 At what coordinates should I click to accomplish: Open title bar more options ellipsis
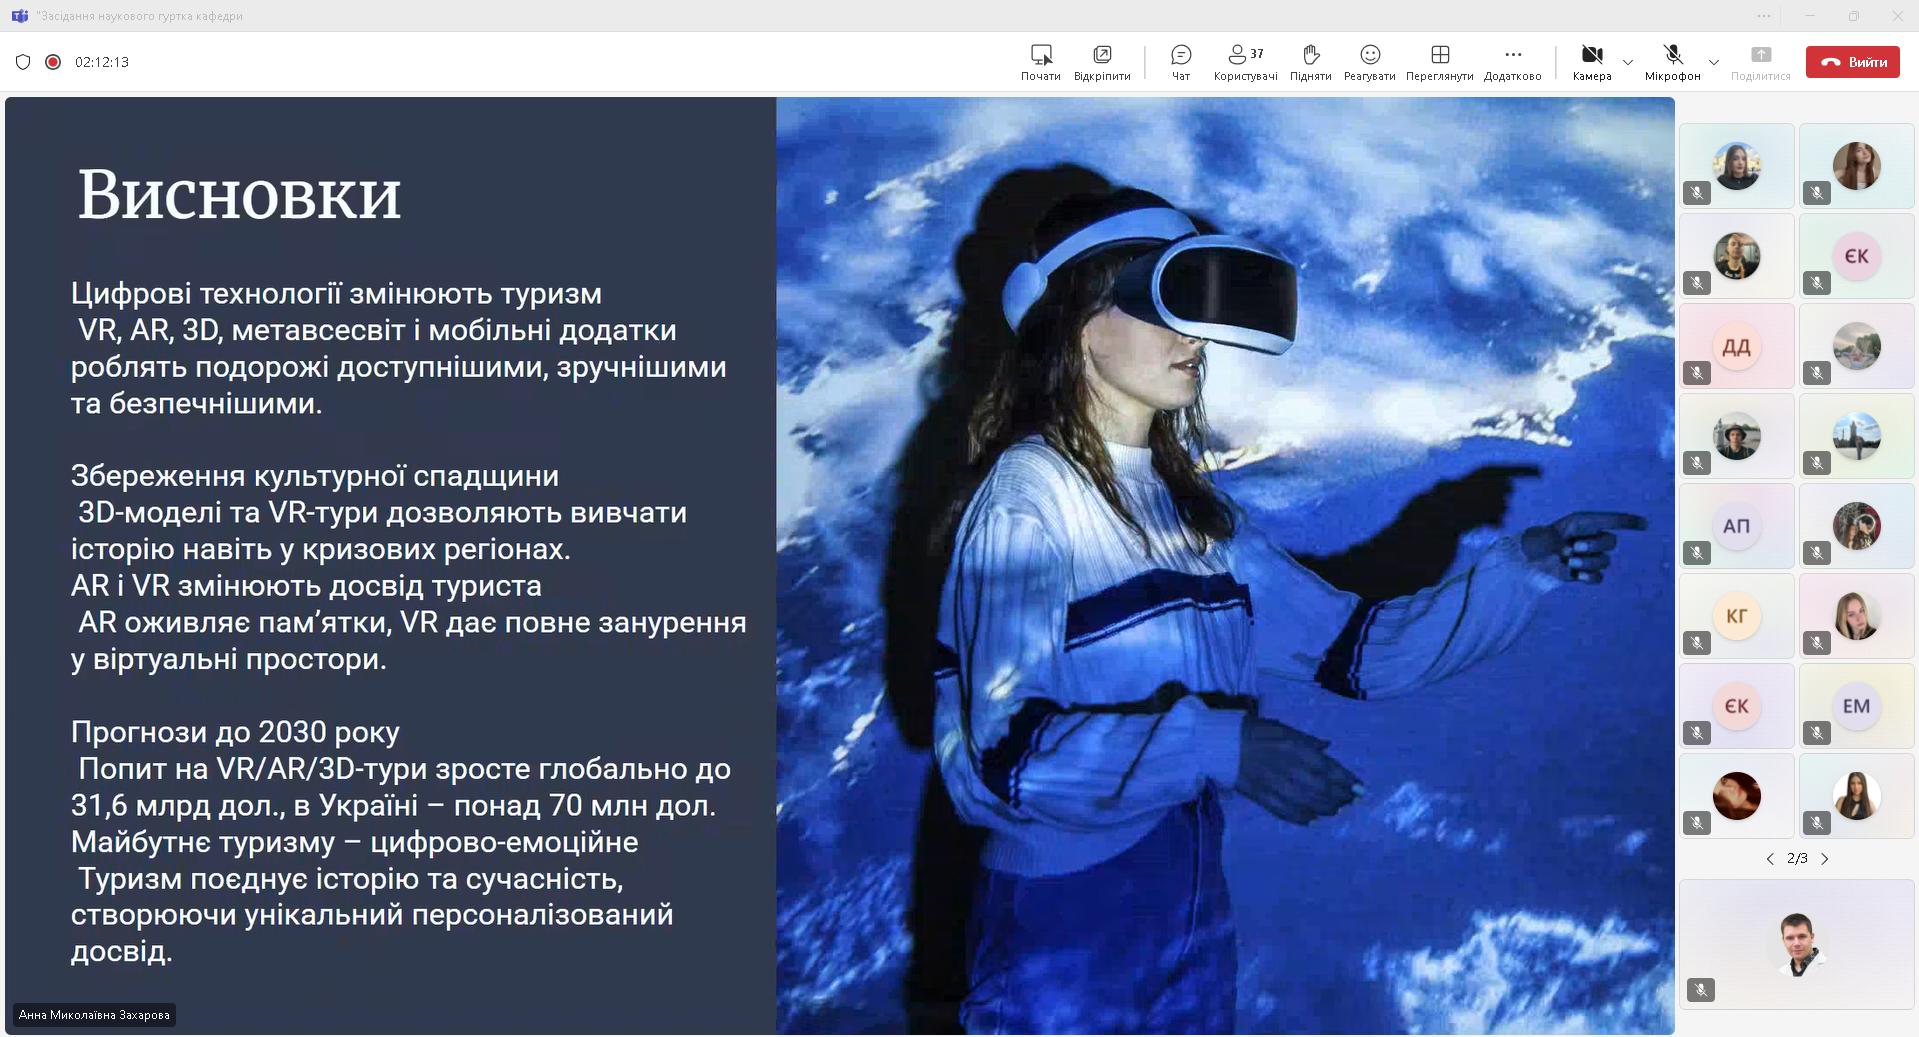pyautogui.click(x=1764, y=16)
